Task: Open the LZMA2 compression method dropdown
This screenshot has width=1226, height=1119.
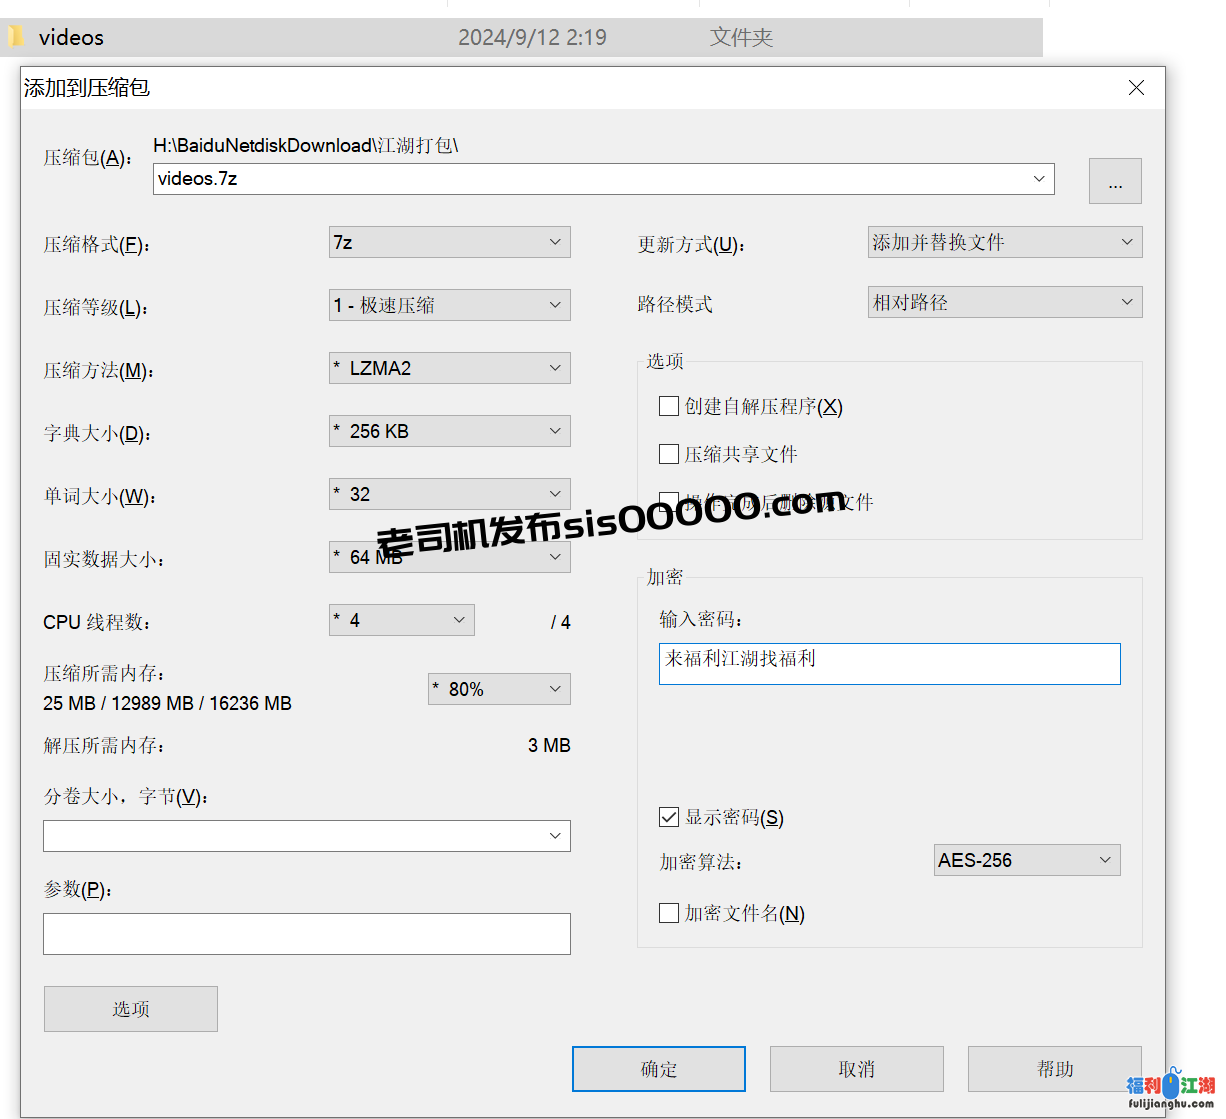Action: (x=449, y=368)
